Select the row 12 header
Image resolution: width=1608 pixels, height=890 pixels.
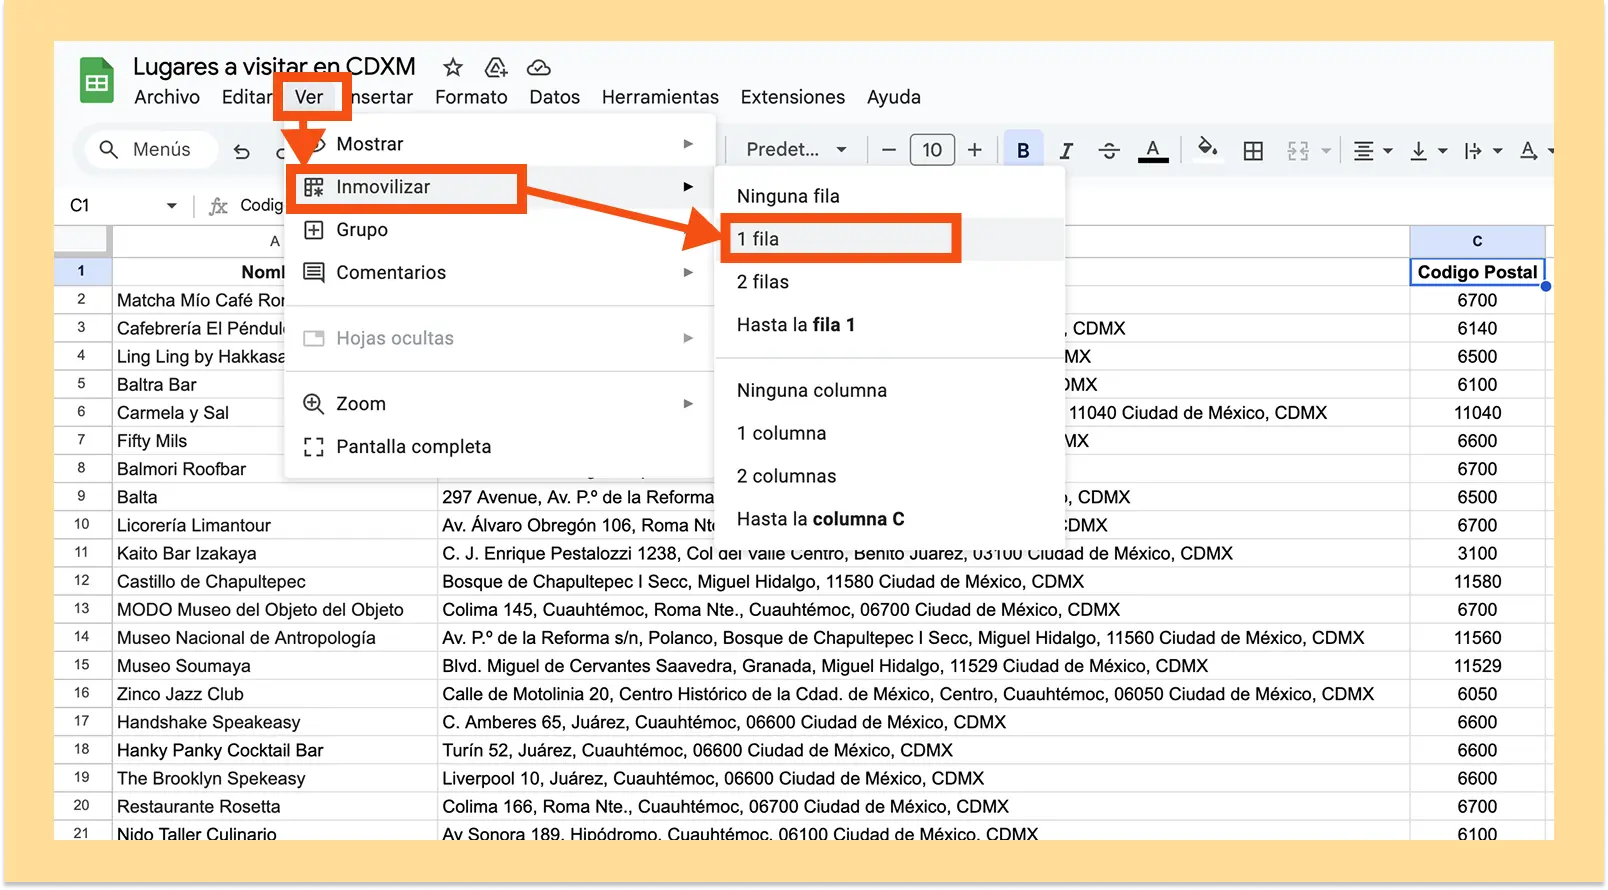coord(82,581)
